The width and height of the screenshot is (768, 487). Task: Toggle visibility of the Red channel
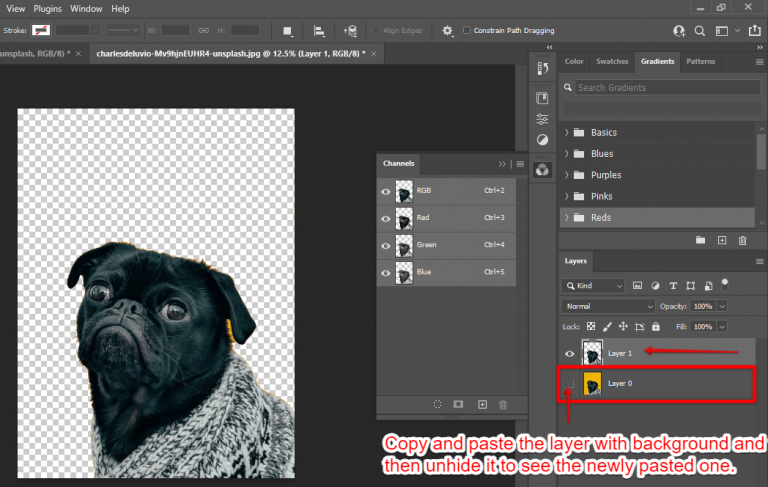point(385,218)
